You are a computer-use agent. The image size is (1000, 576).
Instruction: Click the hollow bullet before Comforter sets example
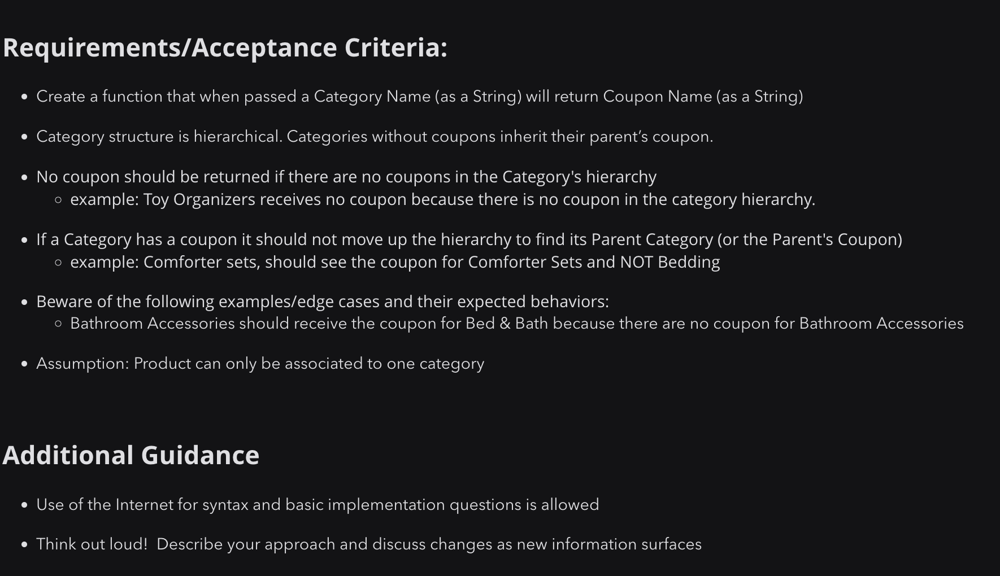(59, 263)
